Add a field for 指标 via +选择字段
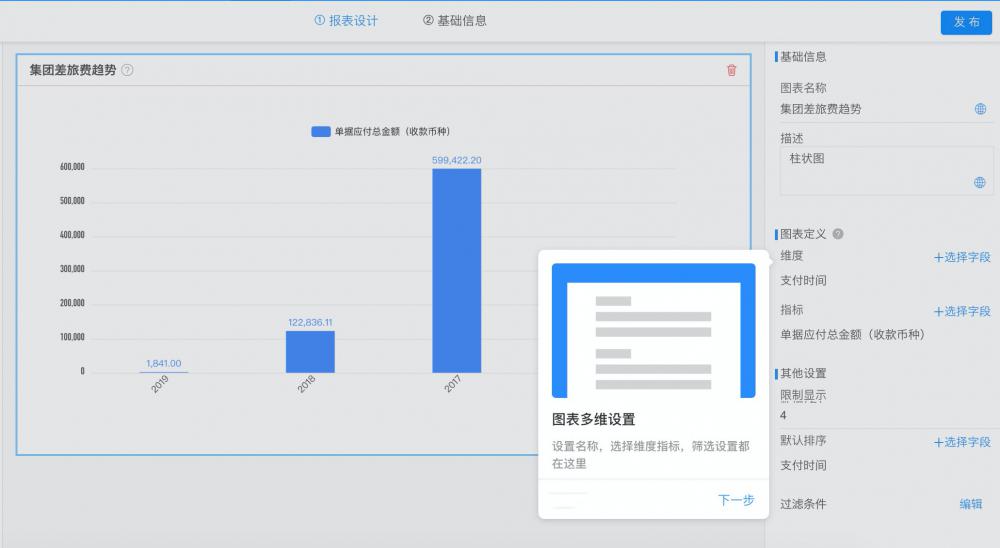The width and height of the screenshot is (1000, 548). click(x=962, y=311)
